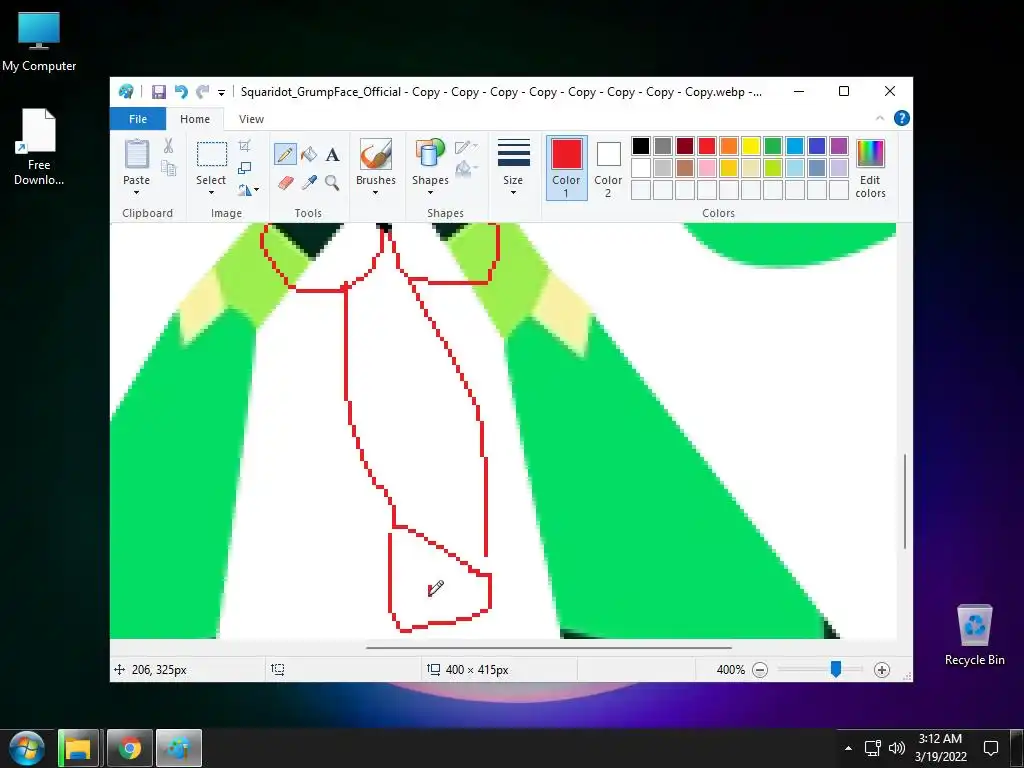Click the 400% zoom level text

tap(730, 670)
